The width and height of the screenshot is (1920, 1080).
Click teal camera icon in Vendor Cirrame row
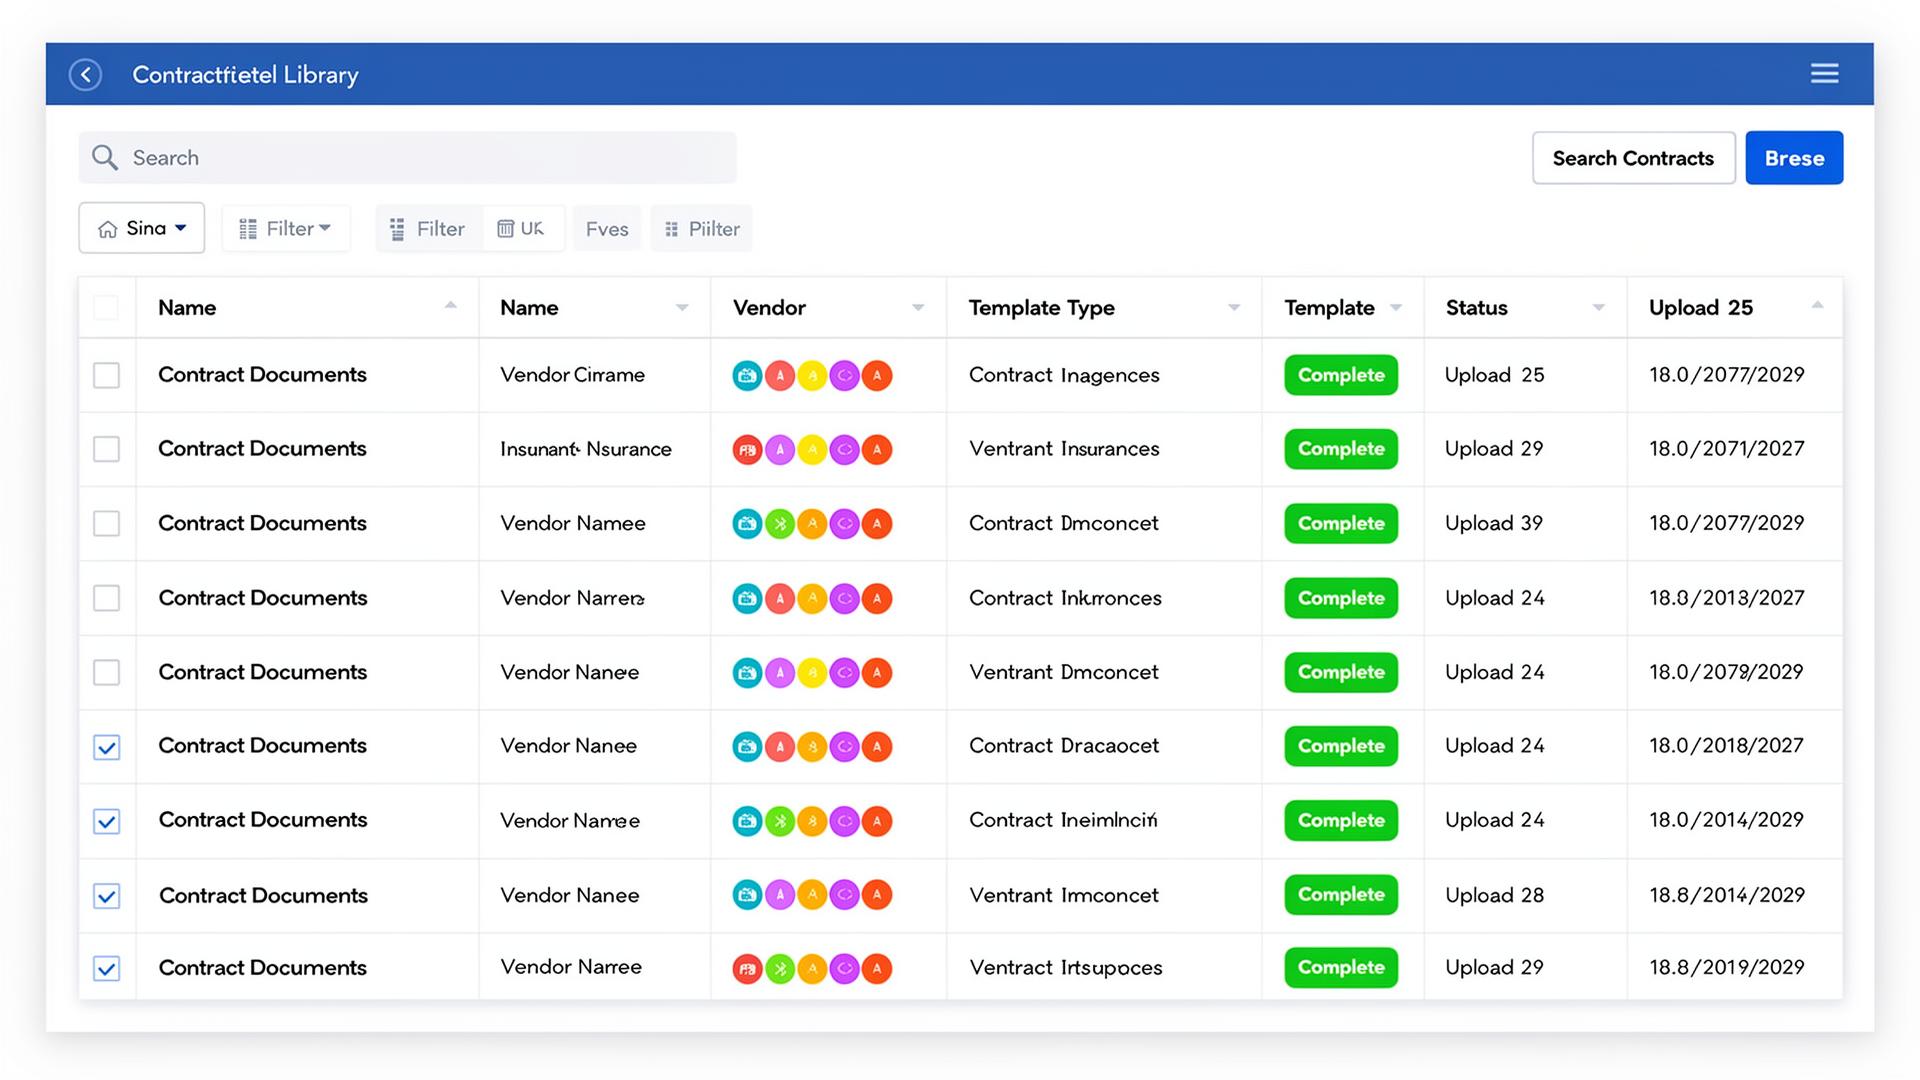click(x=747, y=376)
